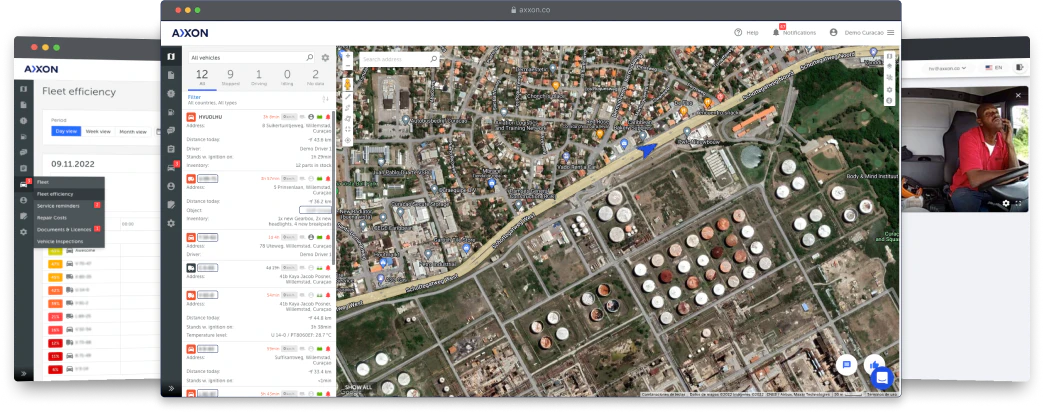This screenshot has height=413, width=1044.
Task: Select the polygon geofence tool on map
Action: (348, 118)
